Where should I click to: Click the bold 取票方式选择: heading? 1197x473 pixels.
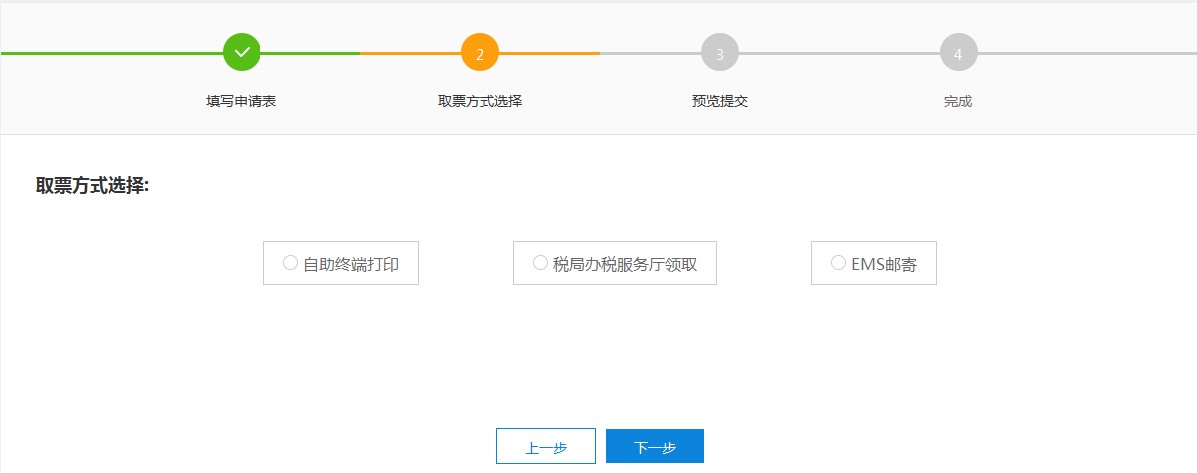tap(92, 187)
